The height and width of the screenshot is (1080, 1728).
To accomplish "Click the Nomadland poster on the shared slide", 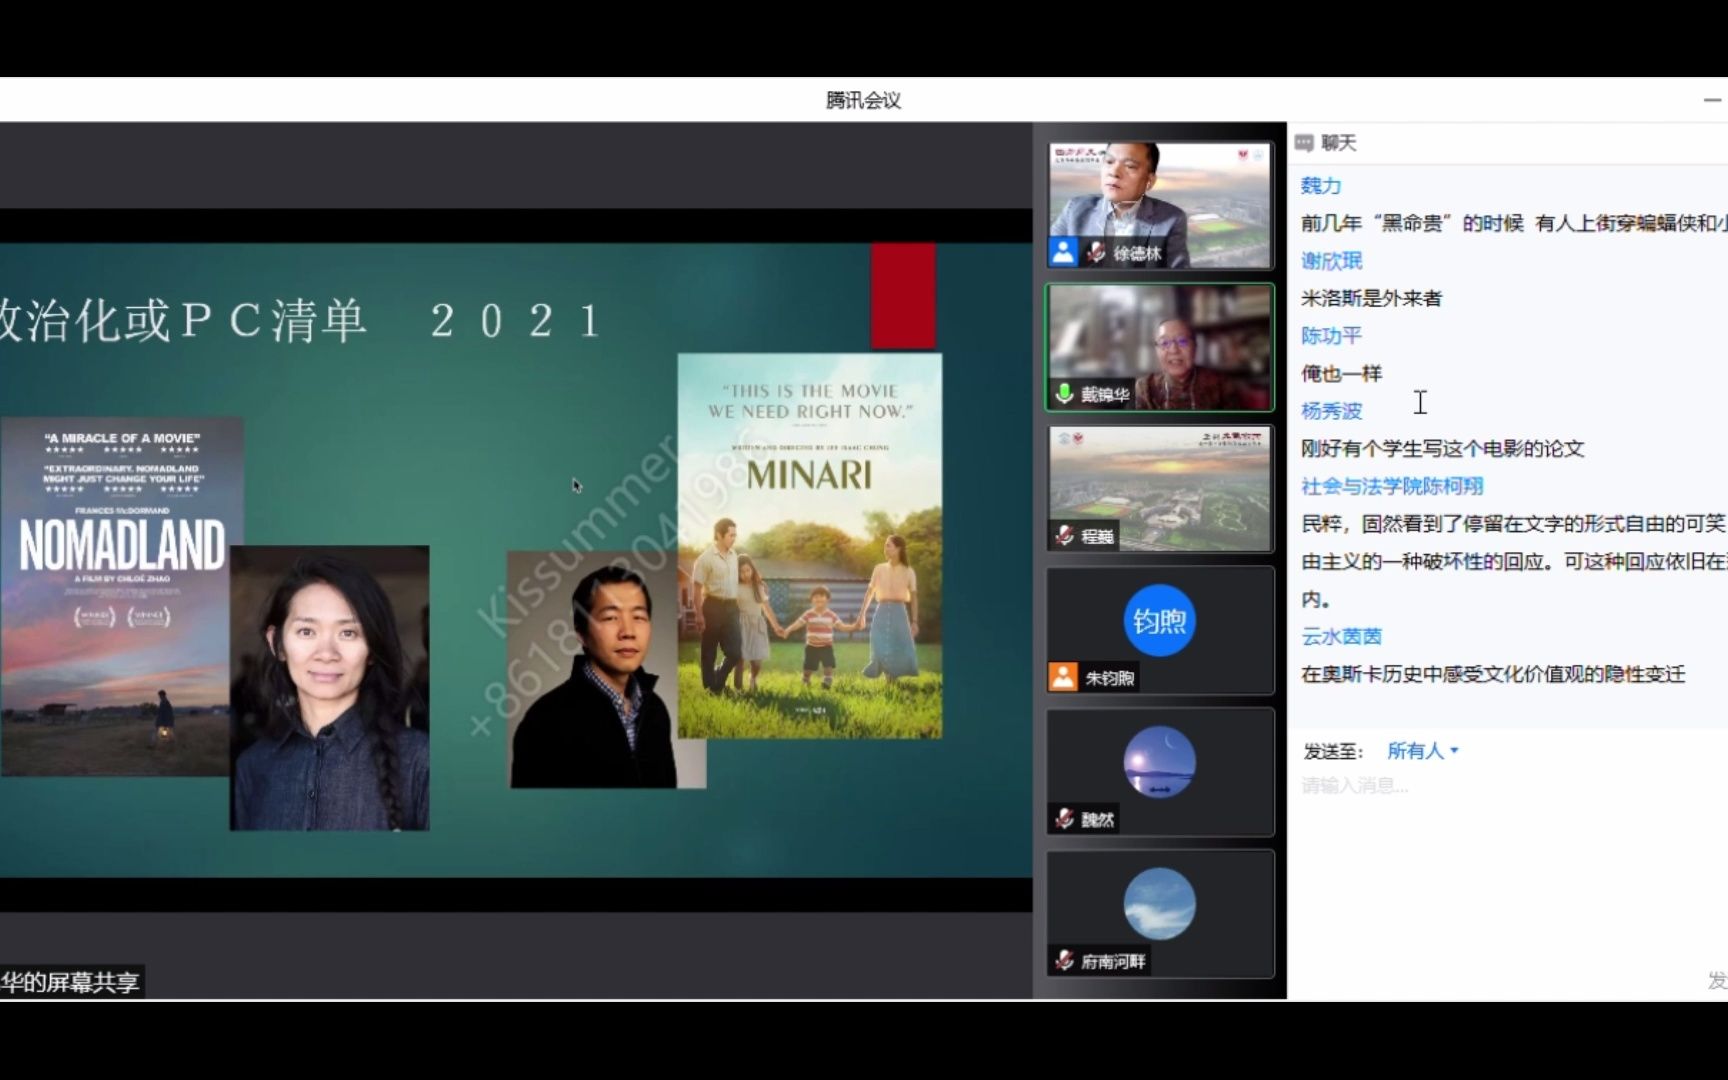I will [x=121, y=596].
